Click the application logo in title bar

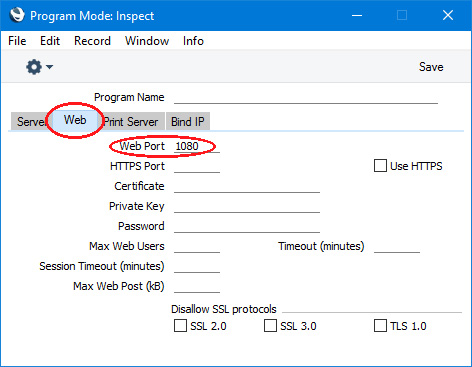point(17,15)
